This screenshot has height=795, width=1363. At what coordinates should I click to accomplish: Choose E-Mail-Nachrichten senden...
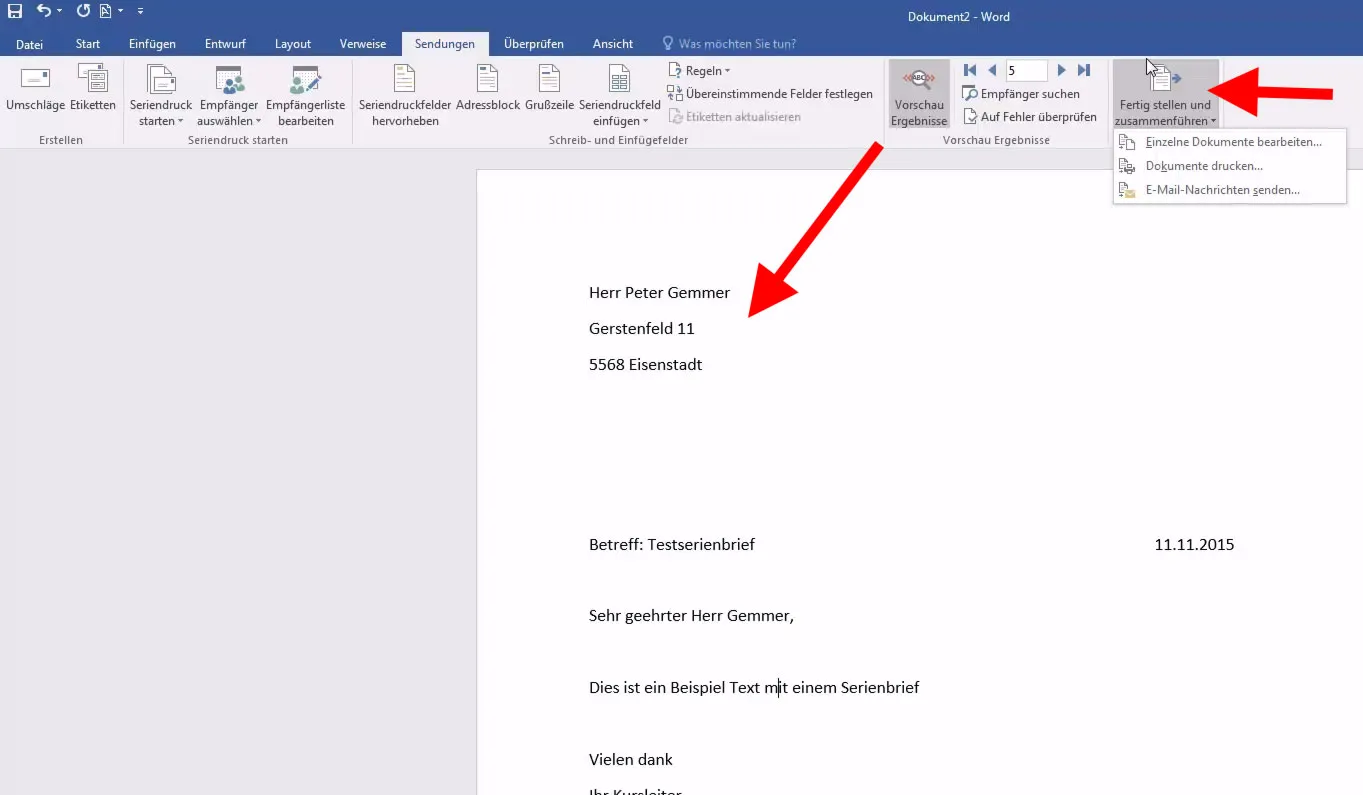[1229, 190]
